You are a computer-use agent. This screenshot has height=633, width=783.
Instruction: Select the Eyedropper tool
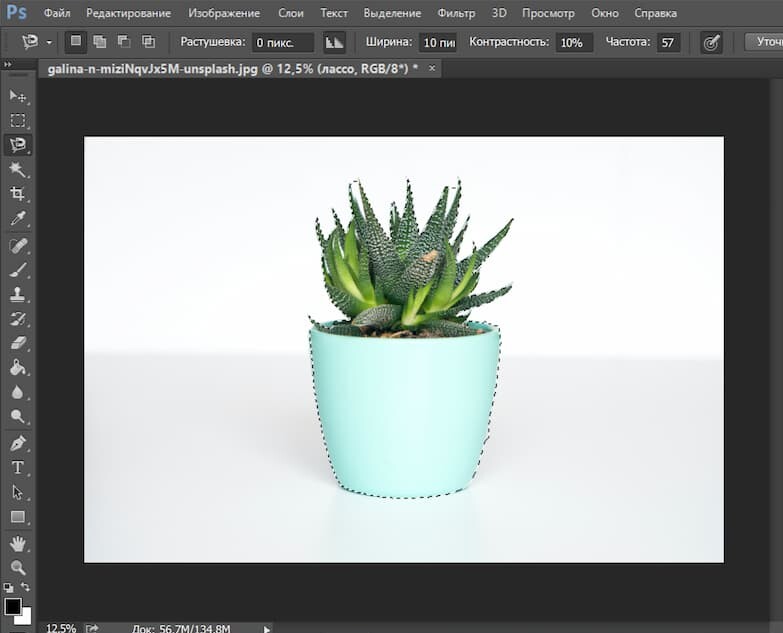coord(17,219)
